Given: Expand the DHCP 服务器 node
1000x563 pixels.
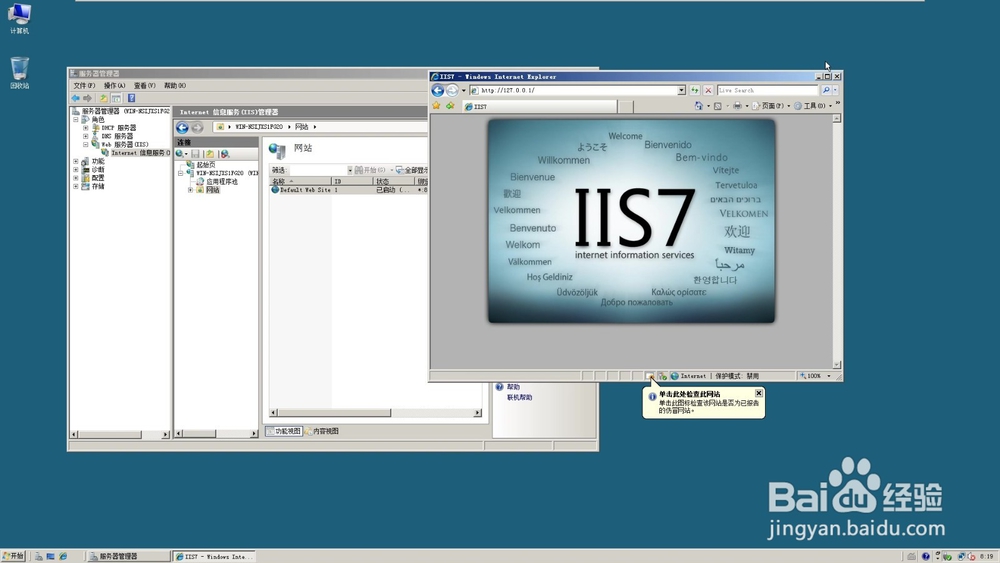Looking at the screenshot, I should 85,128.
